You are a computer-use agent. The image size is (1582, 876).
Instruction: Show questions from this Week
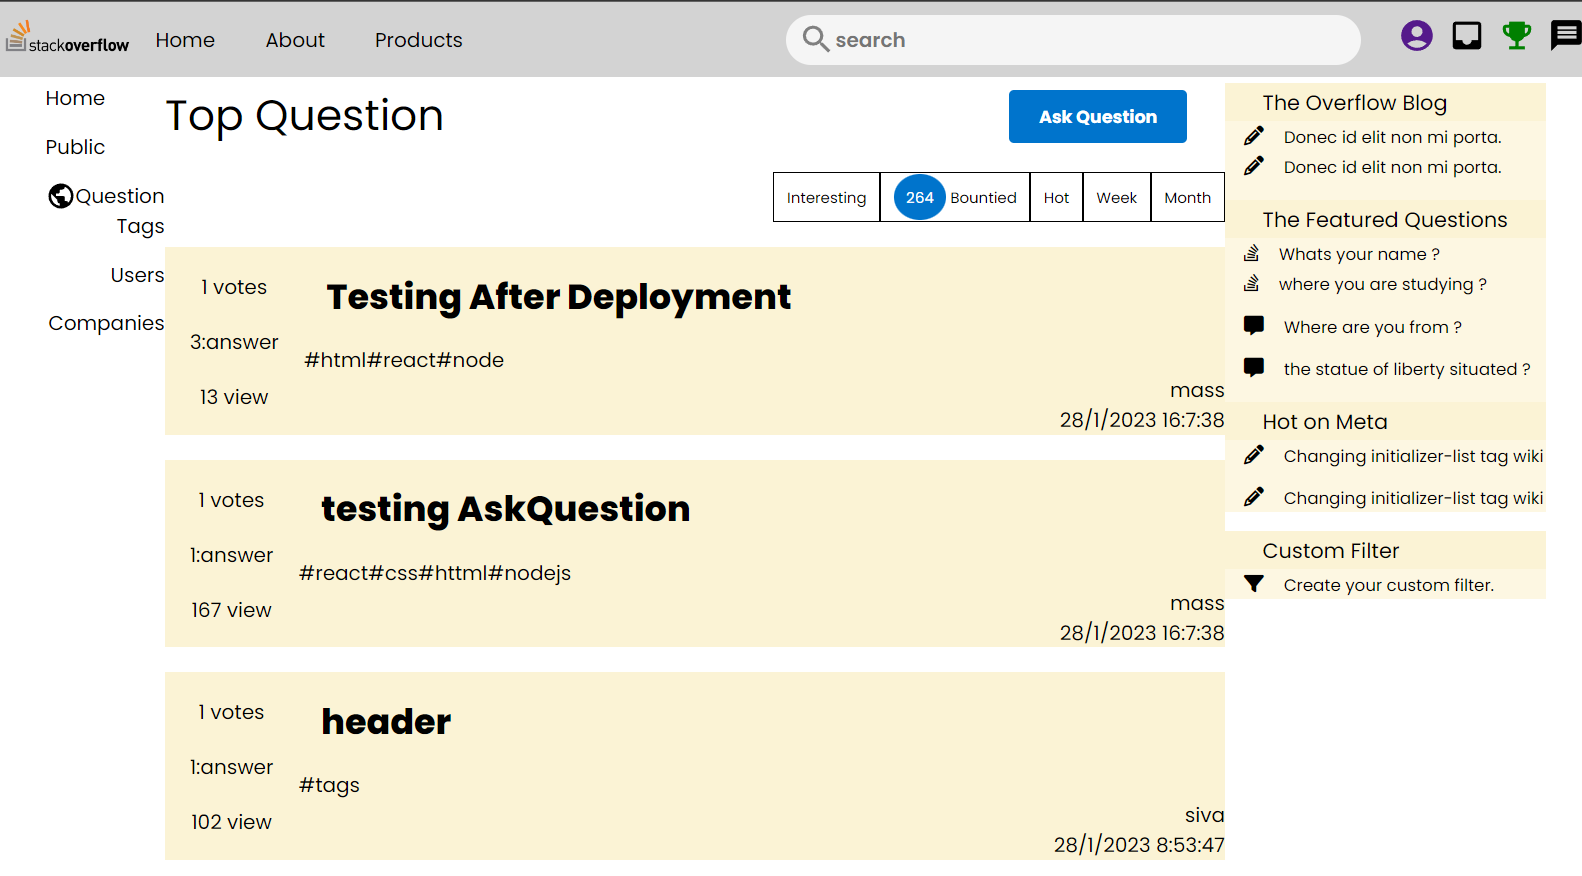tap(1116, 198)
